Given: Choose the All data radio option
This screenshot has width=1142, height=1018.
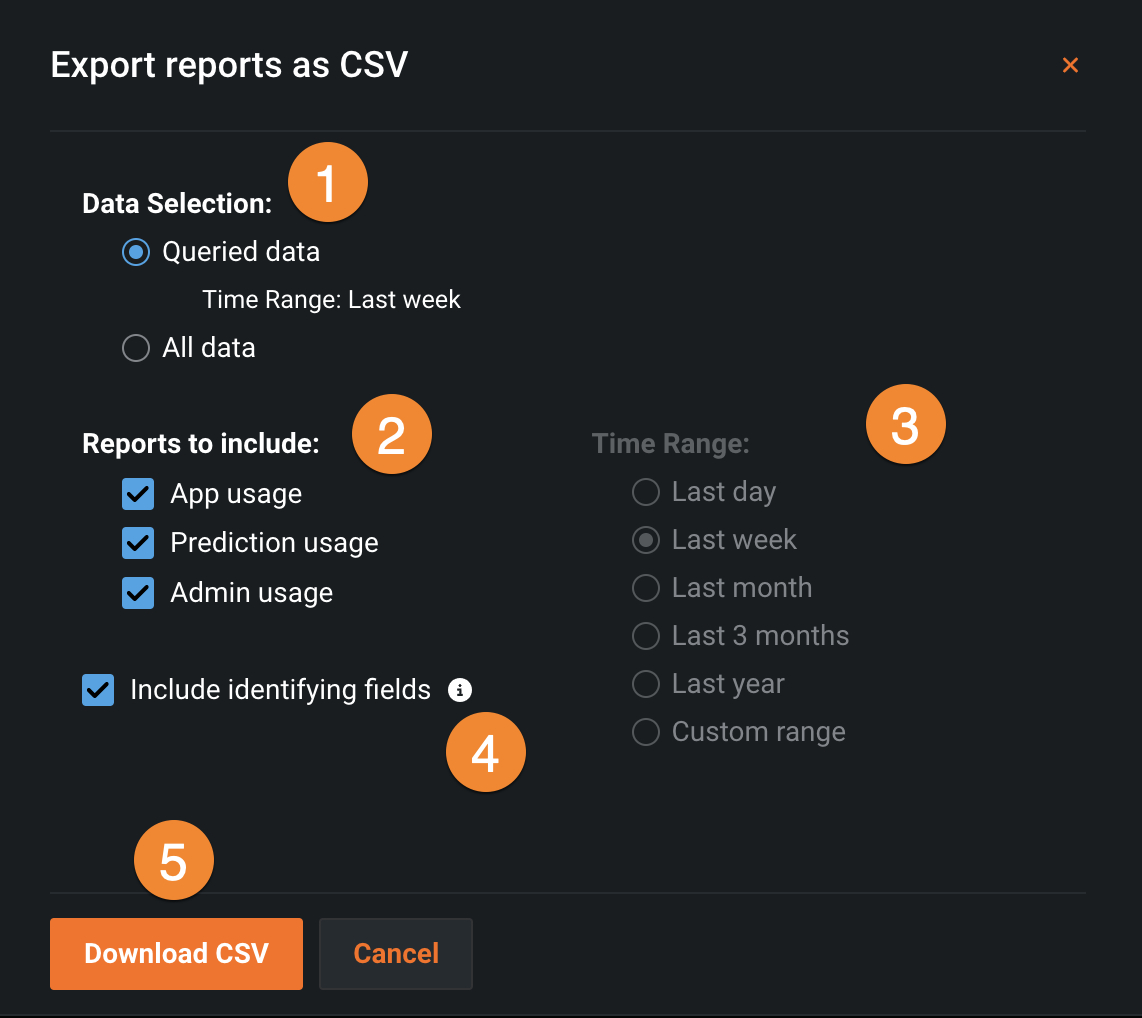Looking at the screenshot, I should [136, 348].
